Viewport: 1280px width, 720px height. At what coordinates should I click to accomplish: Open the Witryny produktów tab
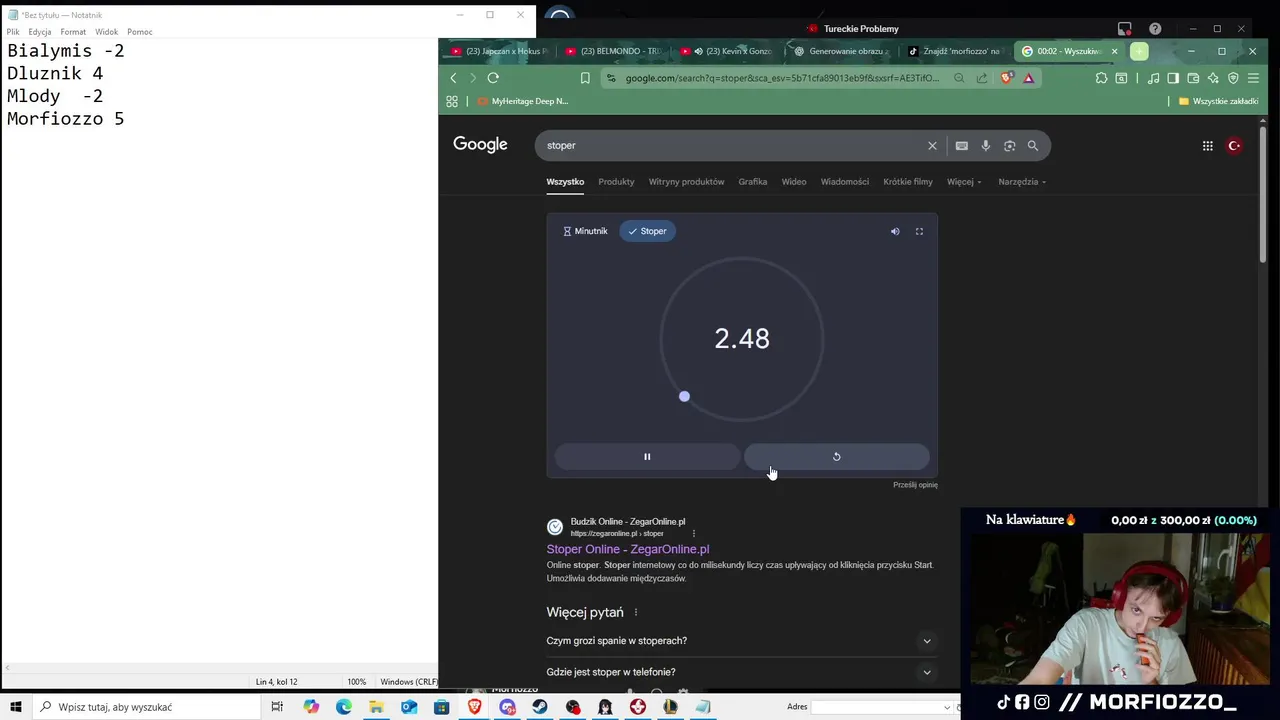click(686, 182)
